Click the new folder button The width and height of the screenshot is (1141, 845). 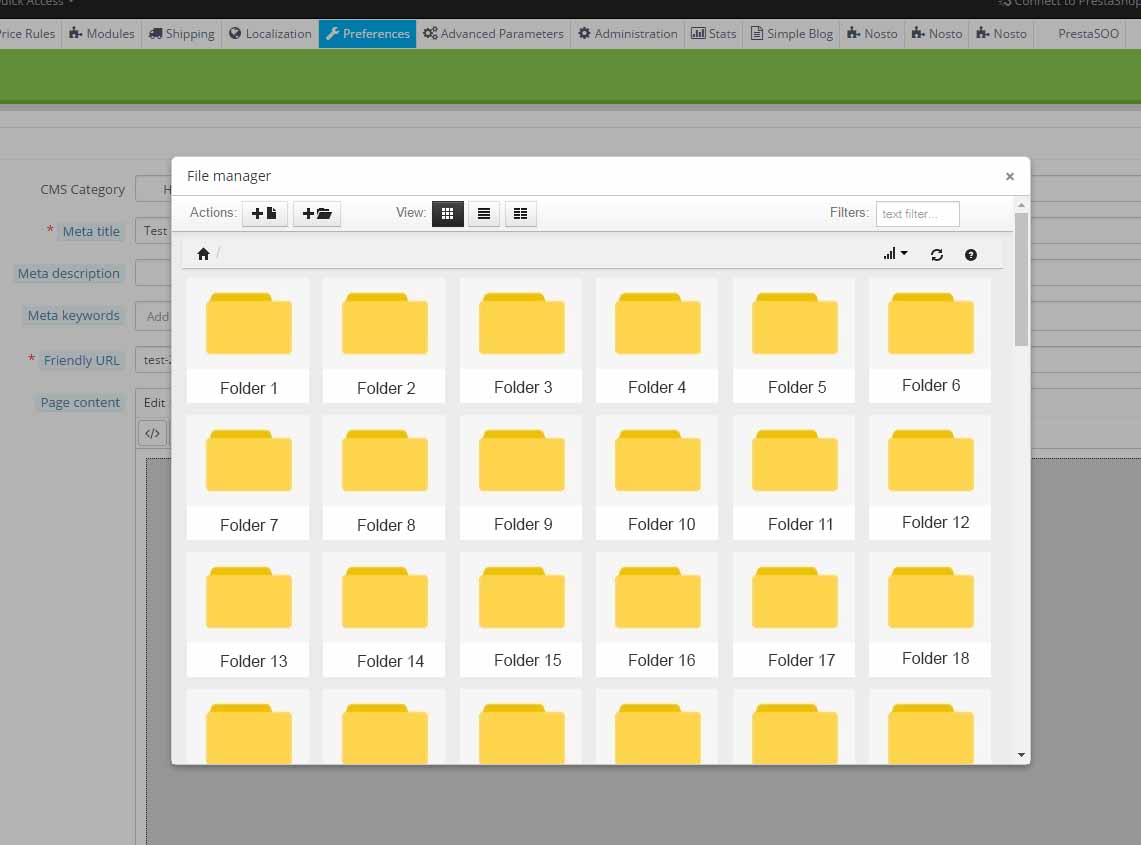click(317, 213)
